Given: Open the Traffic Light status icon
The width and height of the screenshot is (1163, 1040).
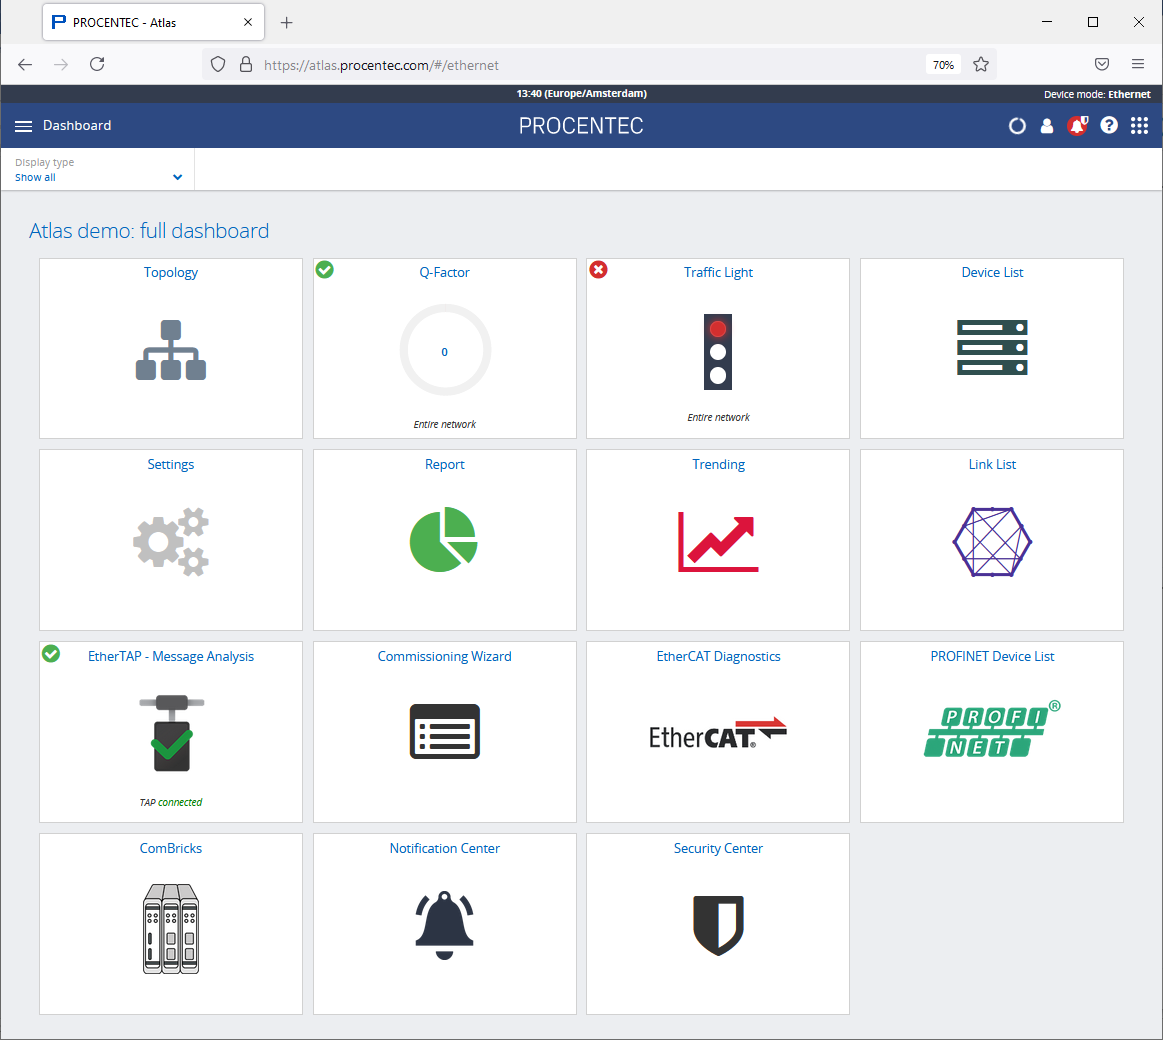Looking at the screenshot, I should [x=718, y=352].
